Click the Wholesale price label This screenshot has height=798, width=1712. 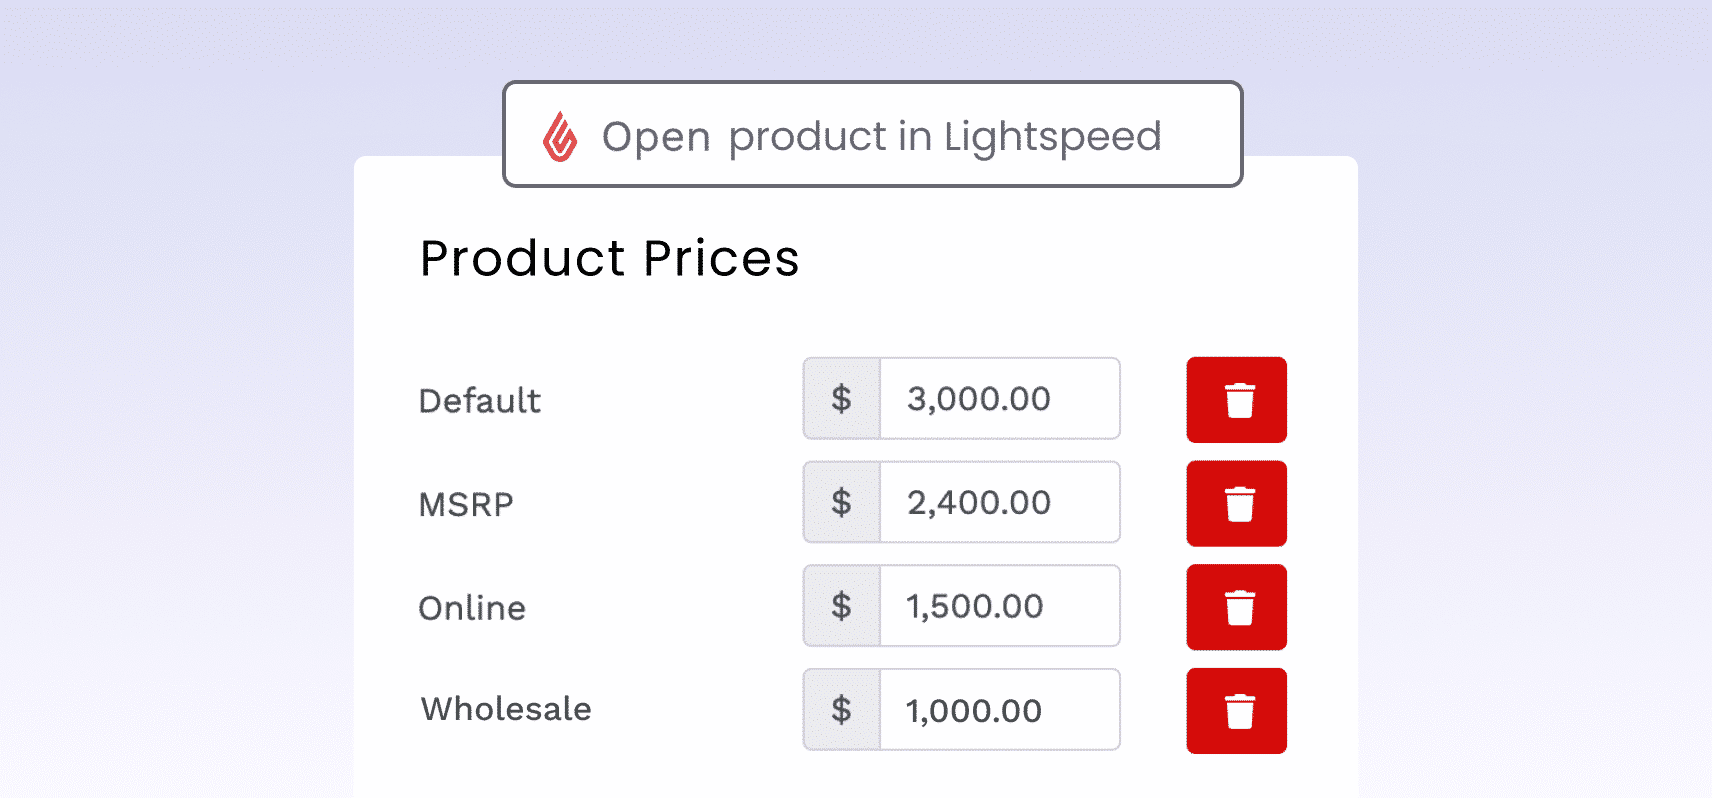pos(506,709)
